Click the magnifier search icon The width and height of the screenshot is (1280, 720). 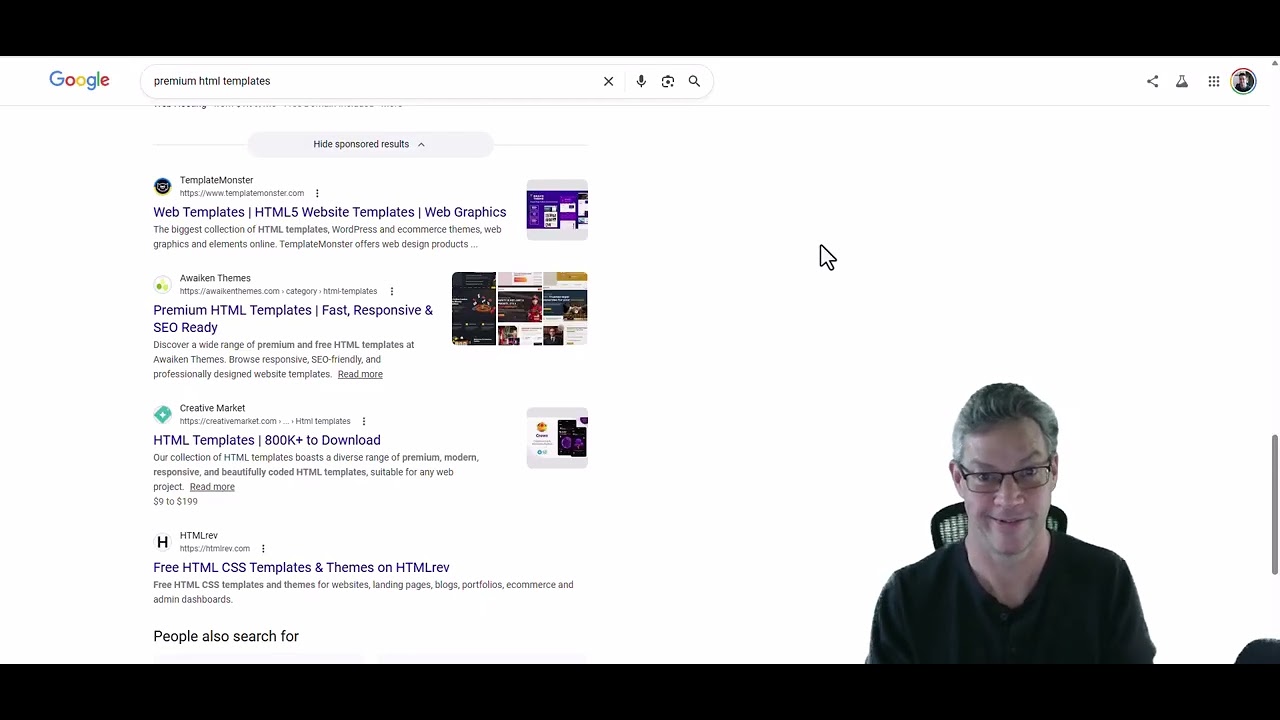coord(694,81)
